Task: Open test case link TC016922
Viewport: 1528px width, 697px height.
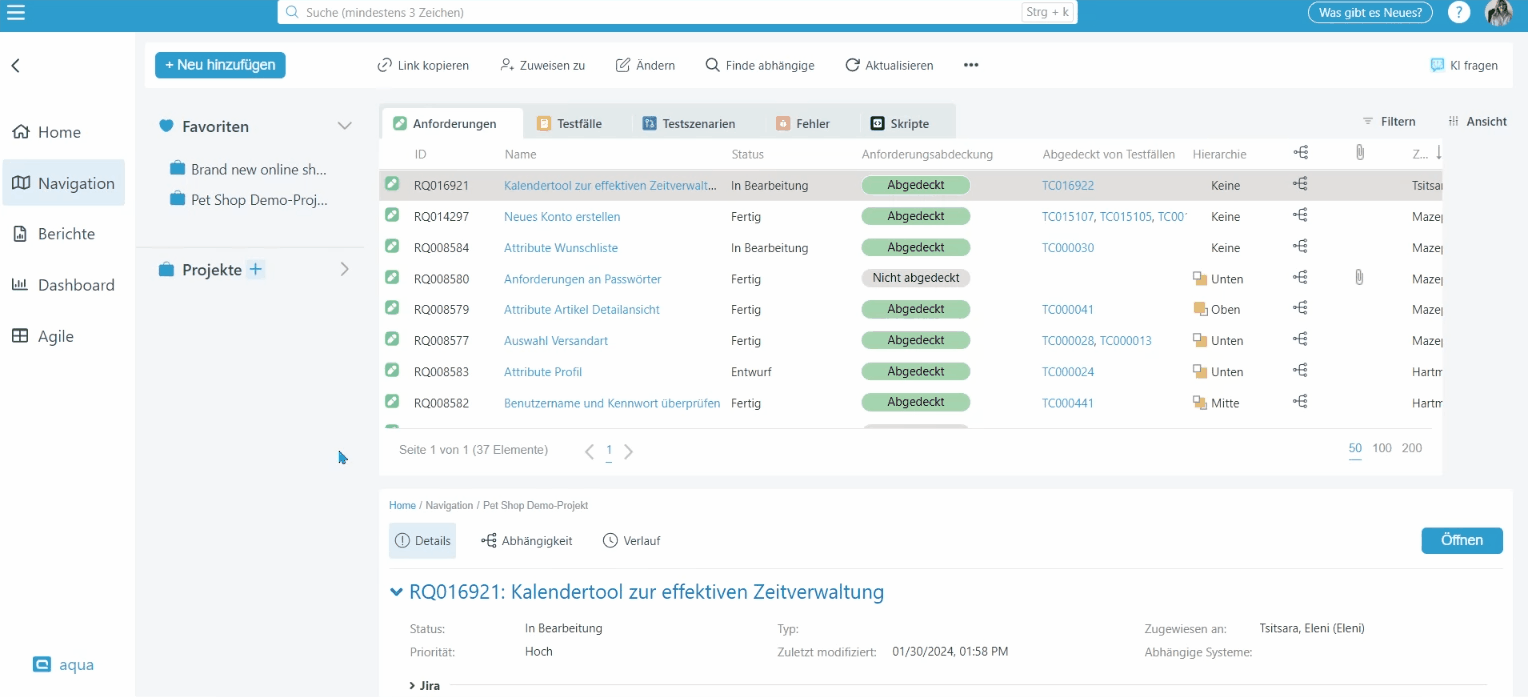Action: click(x=1068, y=186)
